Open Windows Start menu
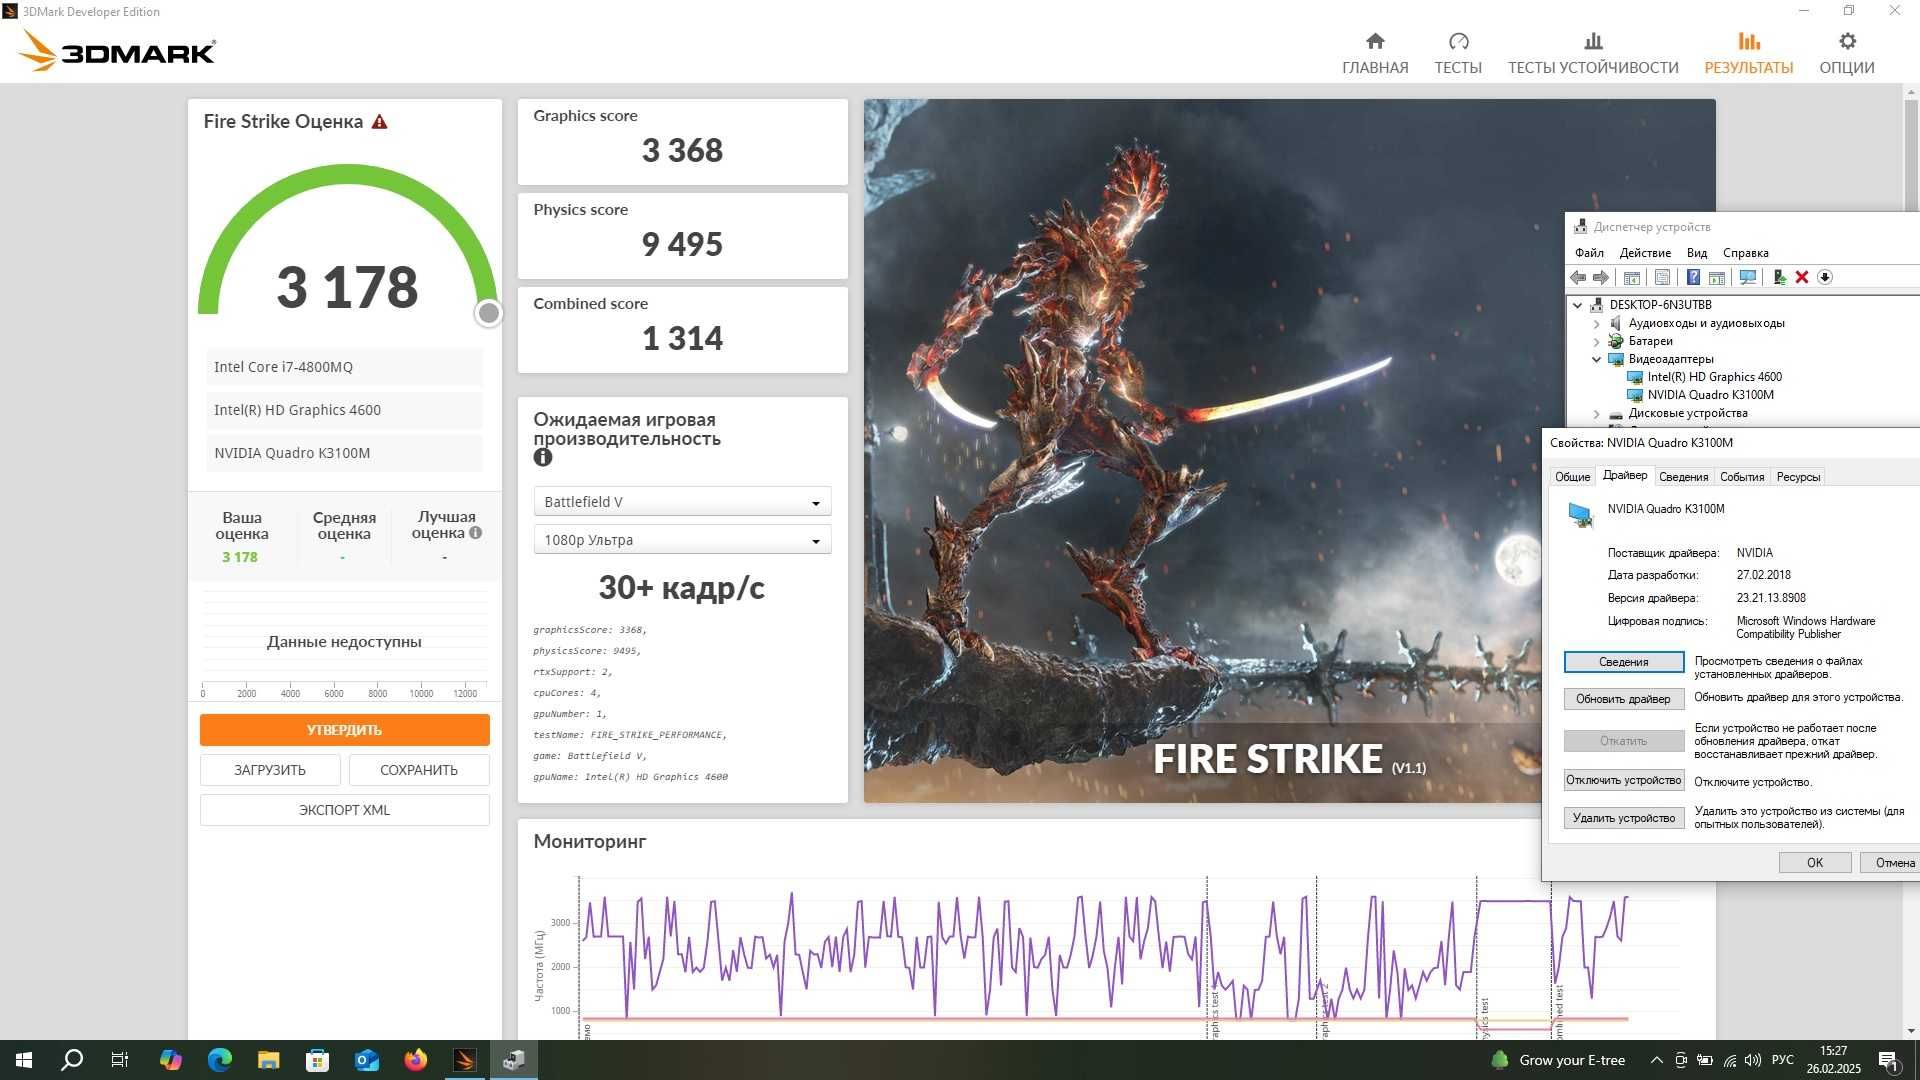 click(24, 1060)
